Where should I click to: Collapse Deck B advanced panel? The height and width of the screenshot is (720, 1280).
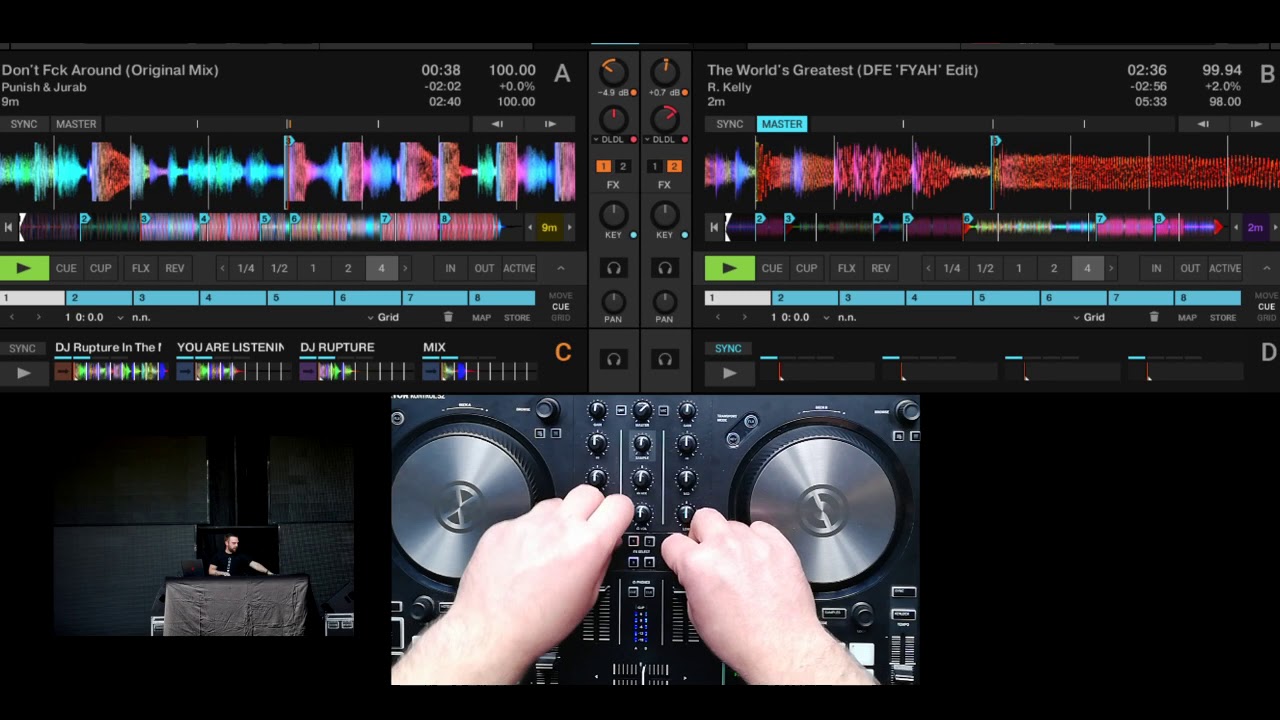(x=1267, y=268)
